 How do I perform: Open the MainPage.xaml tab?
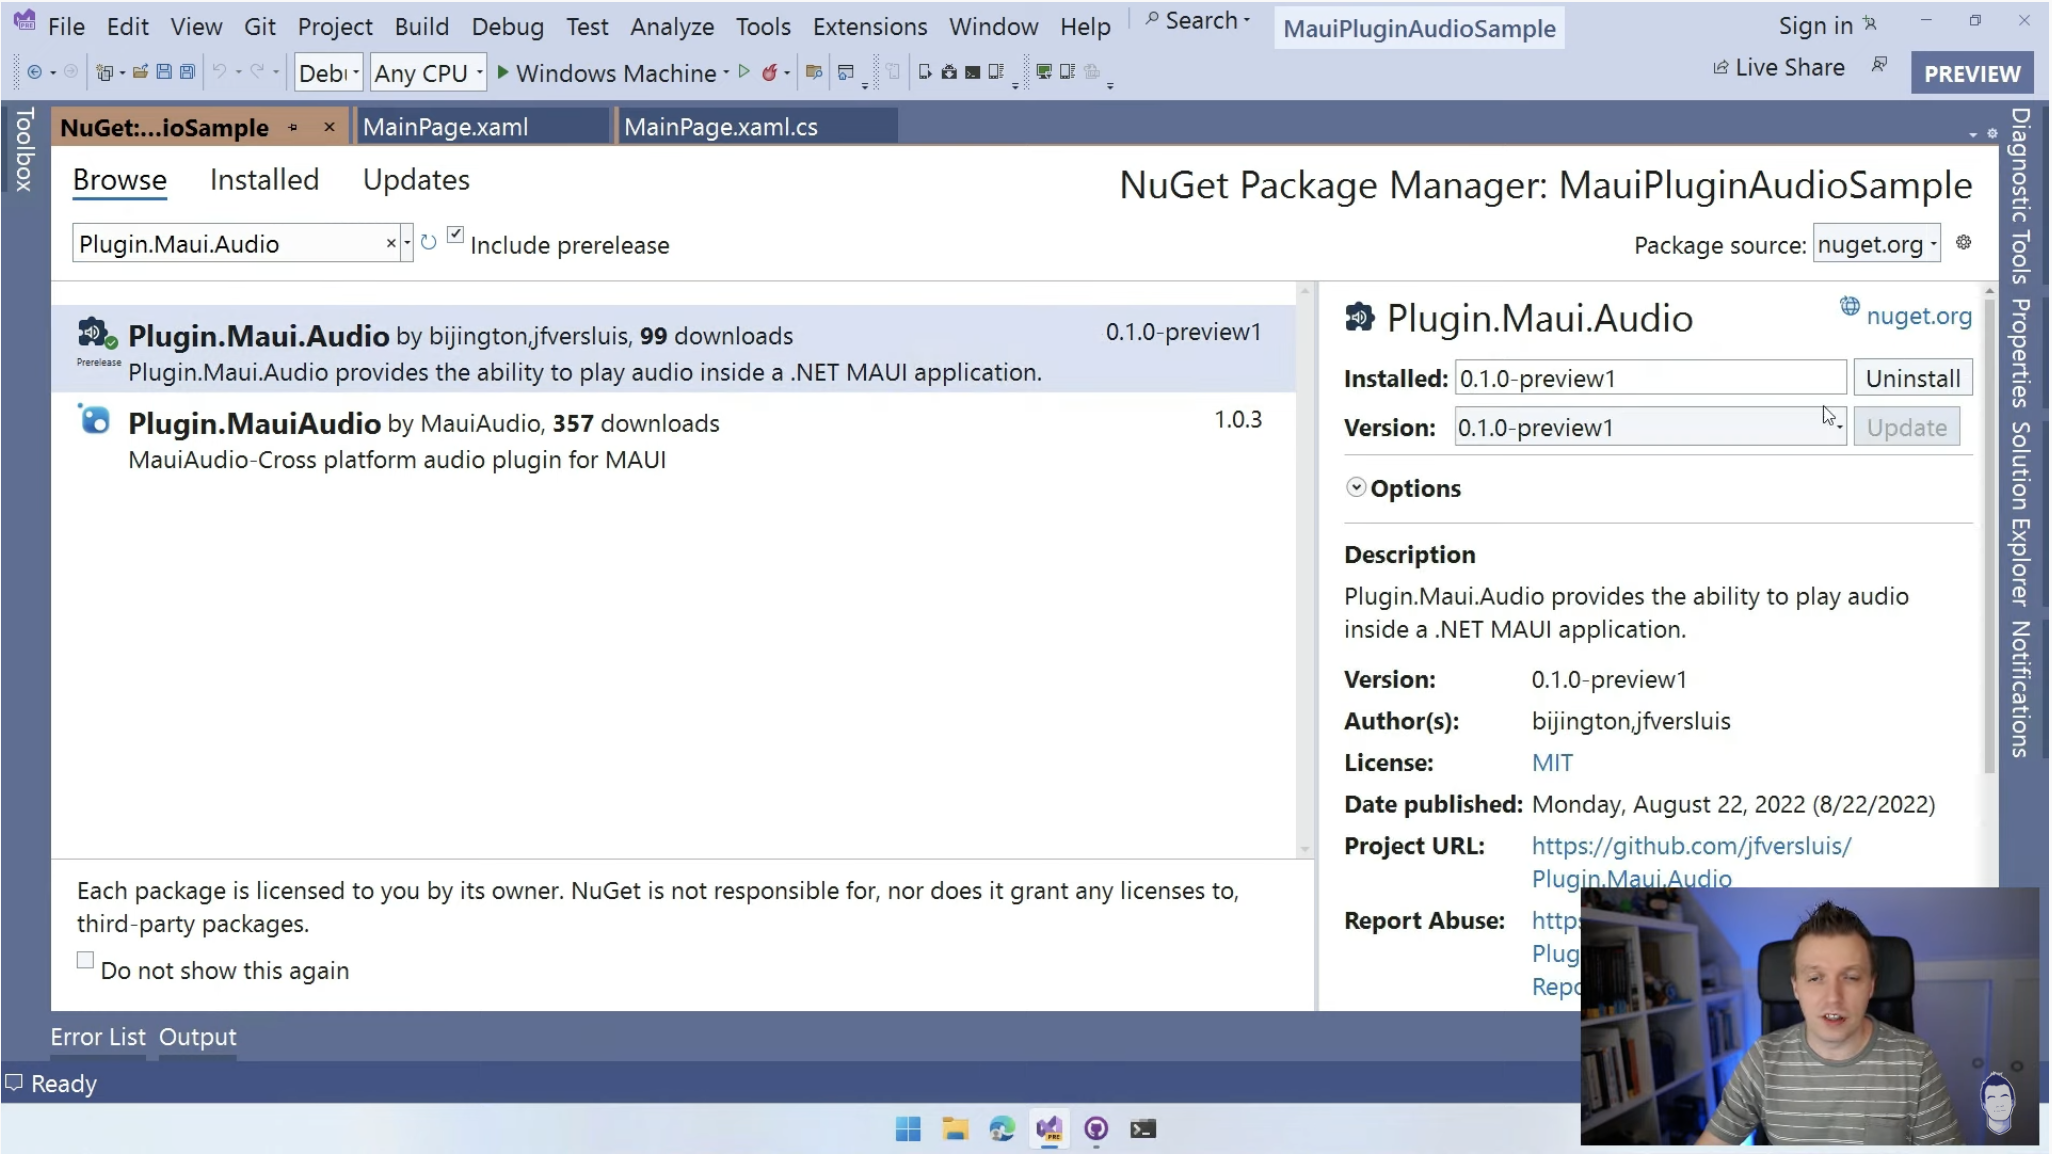coord(482,127)
